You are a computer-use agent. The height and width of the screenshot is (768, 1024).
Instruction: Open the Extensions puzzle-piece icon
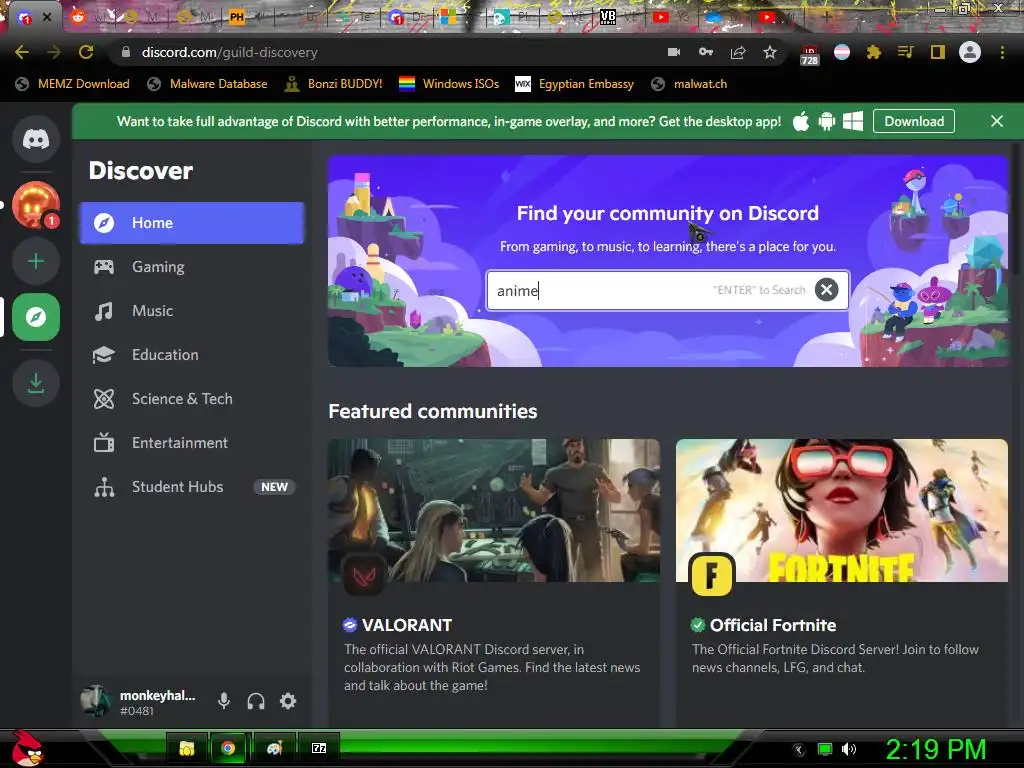[874, 52]
